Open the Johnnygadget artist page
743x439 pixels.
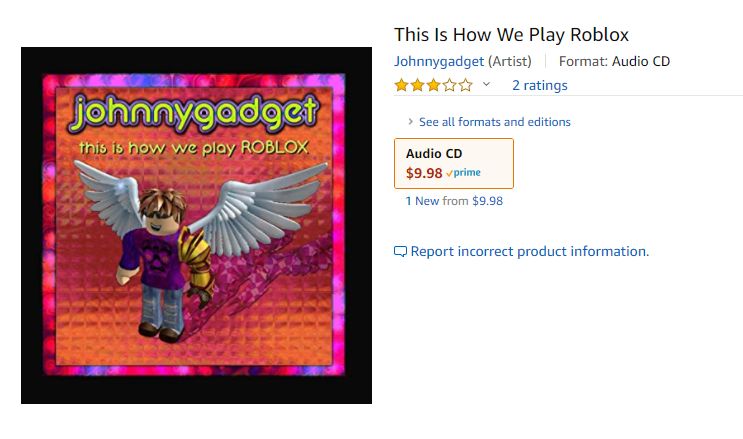pos(439,61)
